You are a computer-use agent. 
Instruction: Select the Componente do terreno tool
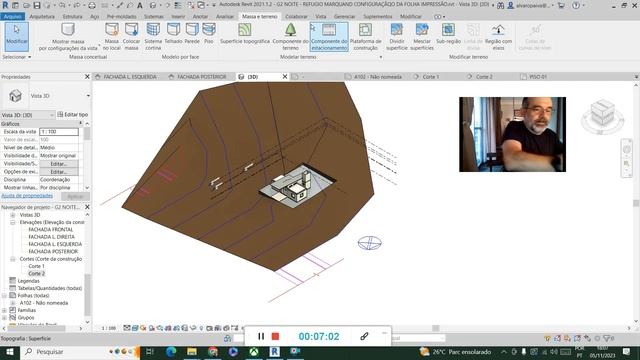tap(291, 36)
